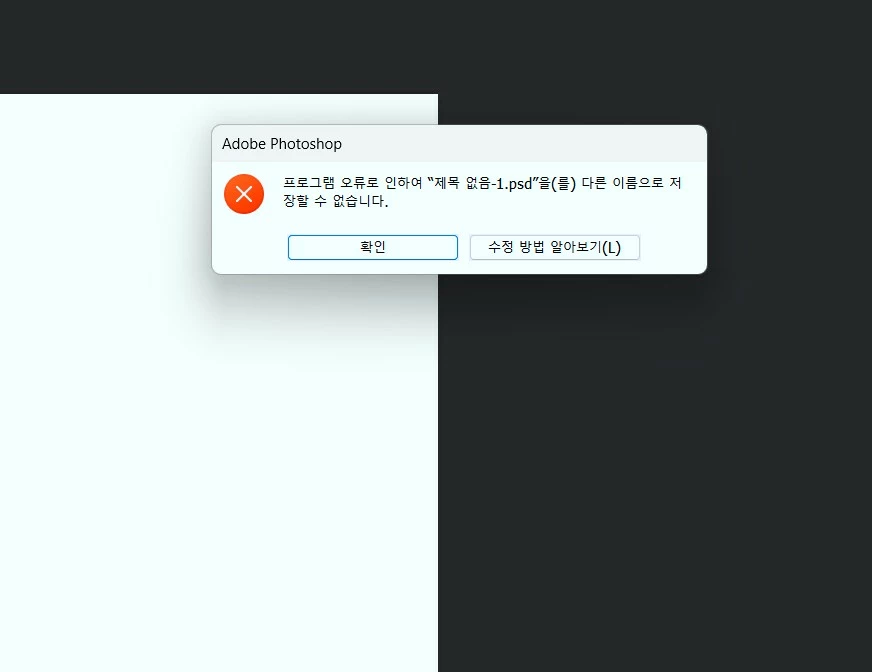Click the "프로그램 오류로" text in the error message
This screenshot has height=672, width=872.
330,183
